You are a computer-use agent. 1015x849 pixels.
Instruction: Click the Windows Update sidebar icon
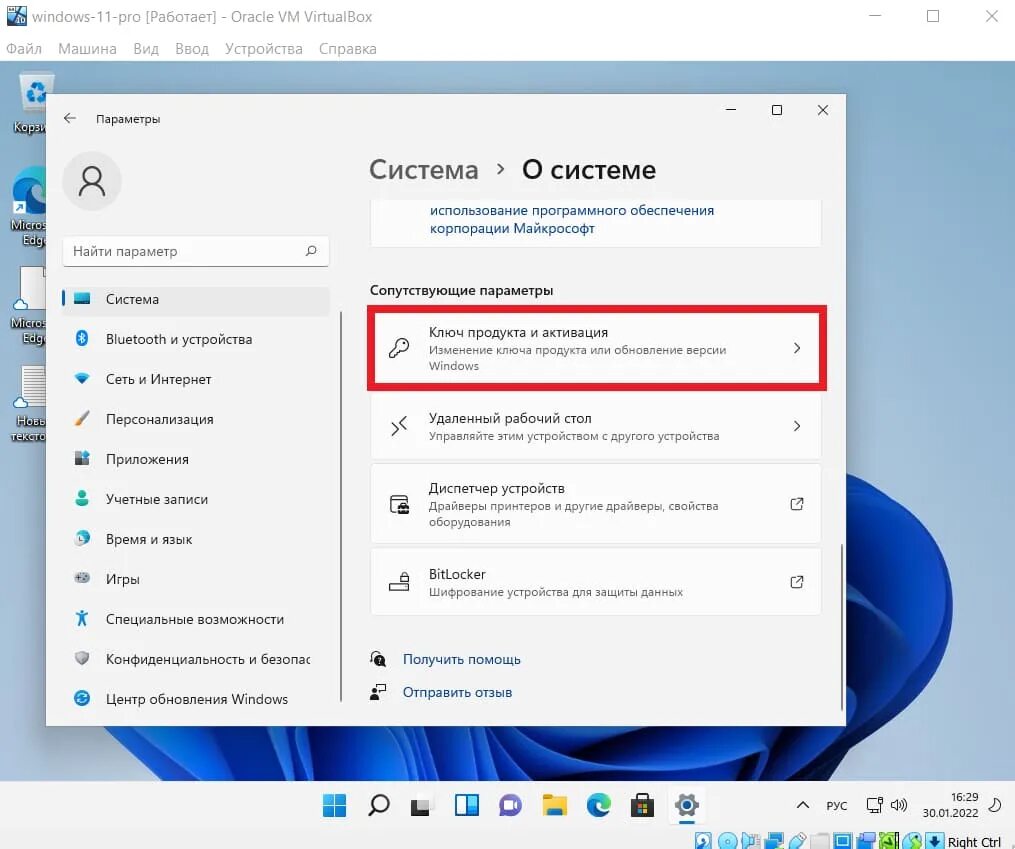82,698
